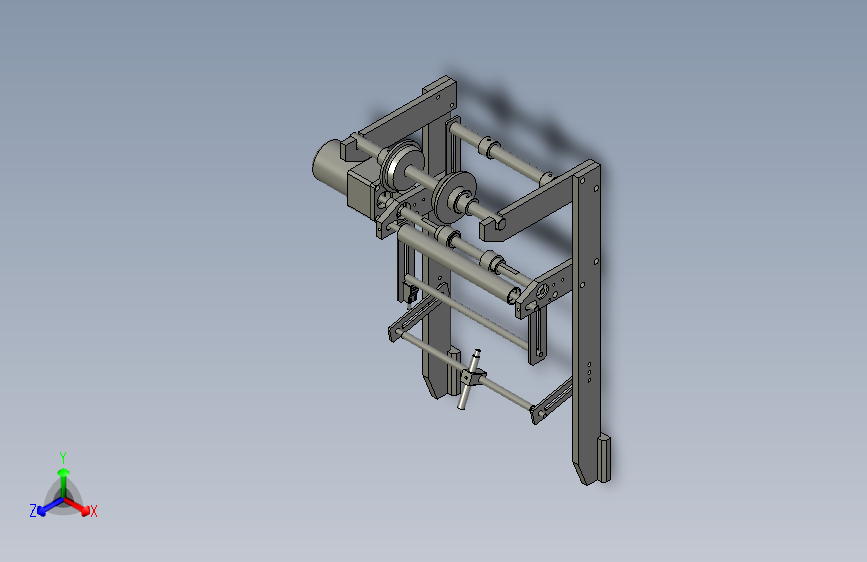Viewport: 867px width, 562px height.
Task: Select the long thick roller cylinder
Action: coord(458,265)
